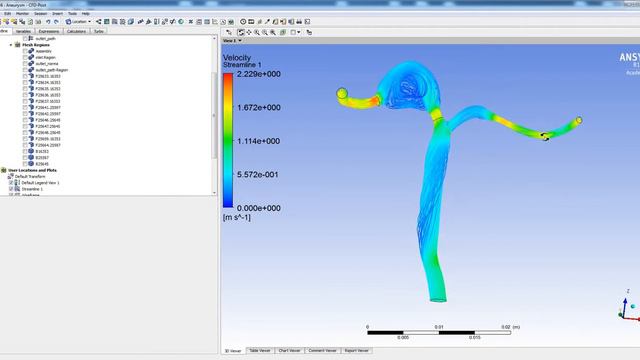This screenshot has height=360, width=640.
Task: Uncheck the Default Legend View 1 checkbox
Action: pyautogui.click(x=11, y=183)
